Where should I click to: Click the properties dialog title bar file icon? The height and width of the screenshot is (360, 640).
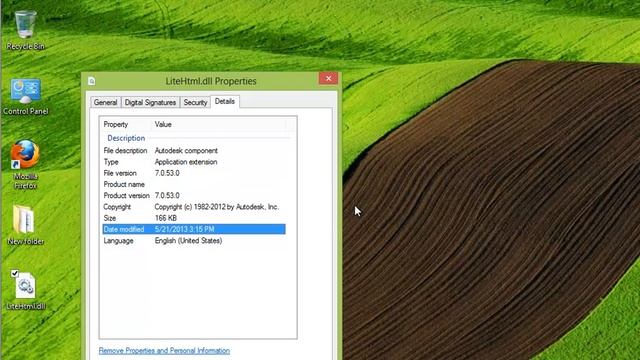pos(91,81)
